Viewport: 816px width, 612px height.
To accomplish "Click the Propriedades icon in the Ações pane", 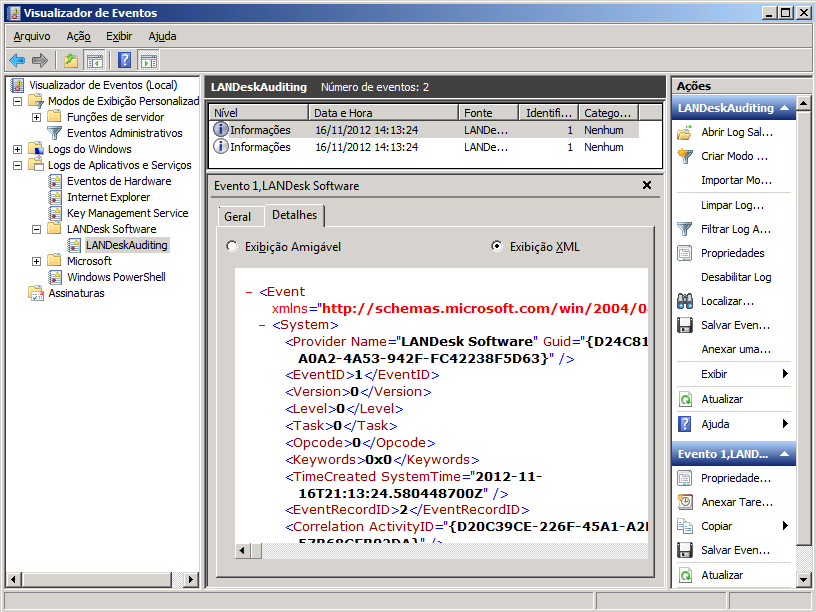I will [685, 253].
